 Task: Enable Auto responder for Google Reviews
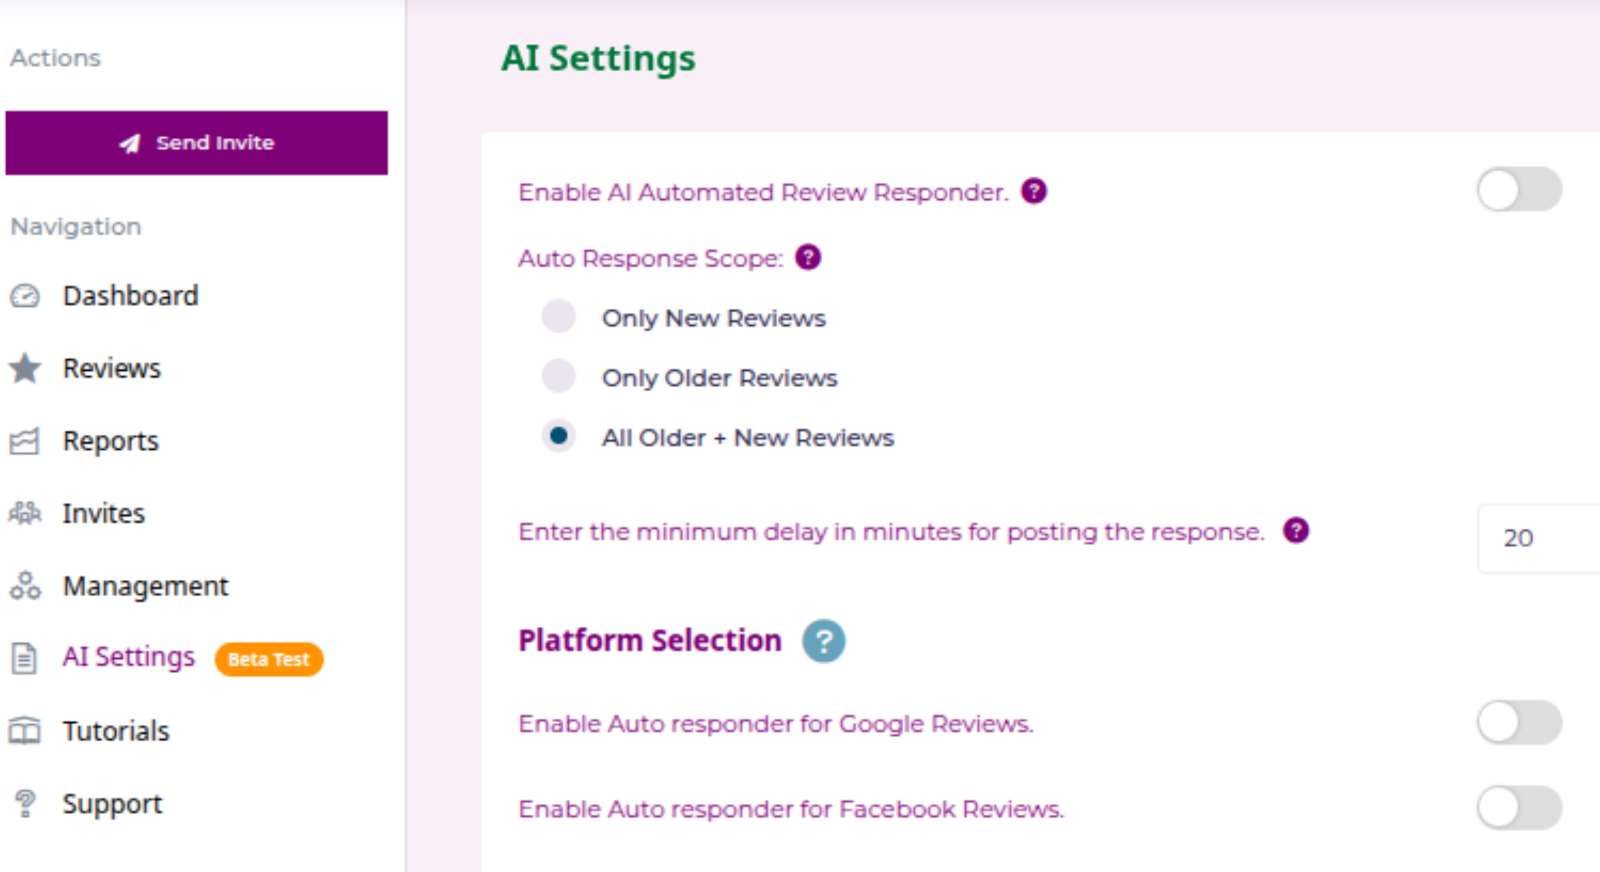click(x=1518, y=722)
